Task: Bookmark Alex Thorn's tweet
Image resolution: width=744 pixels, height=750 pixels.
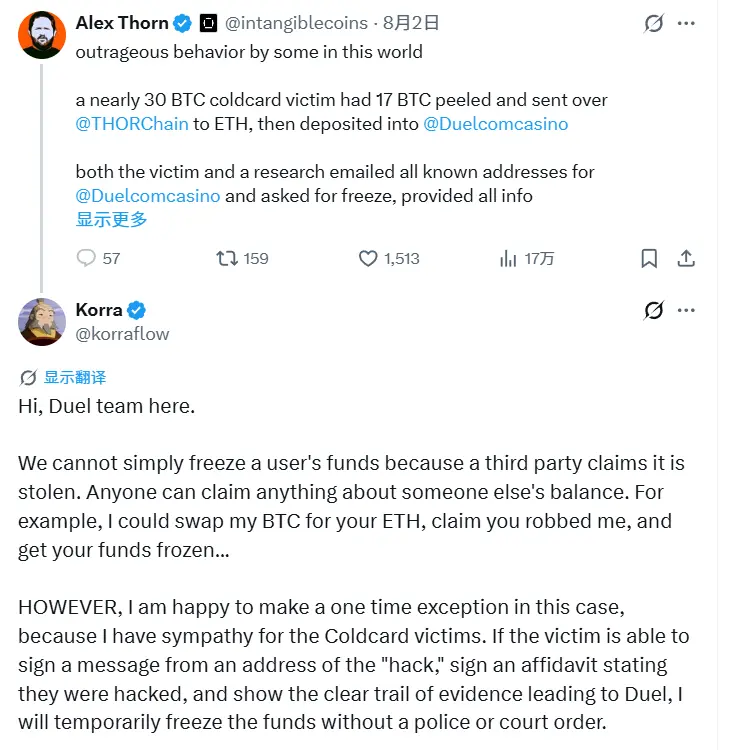Action: (649, 258)
